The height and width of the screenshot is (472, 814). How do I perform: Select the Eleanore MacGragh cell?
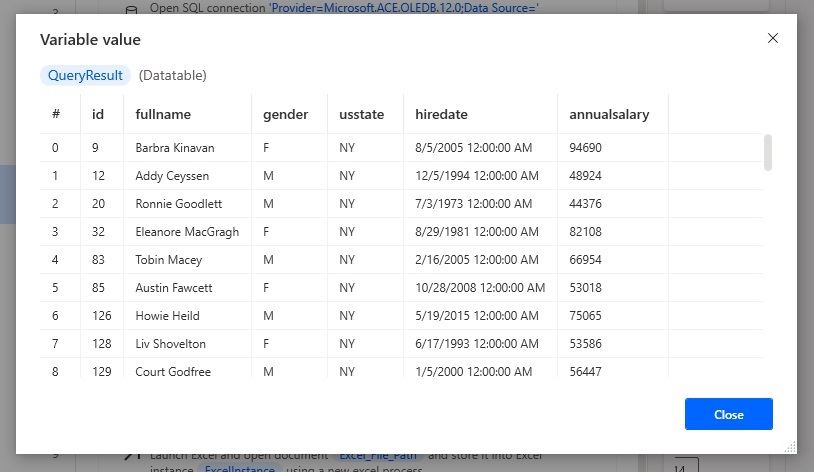(187, 232)
